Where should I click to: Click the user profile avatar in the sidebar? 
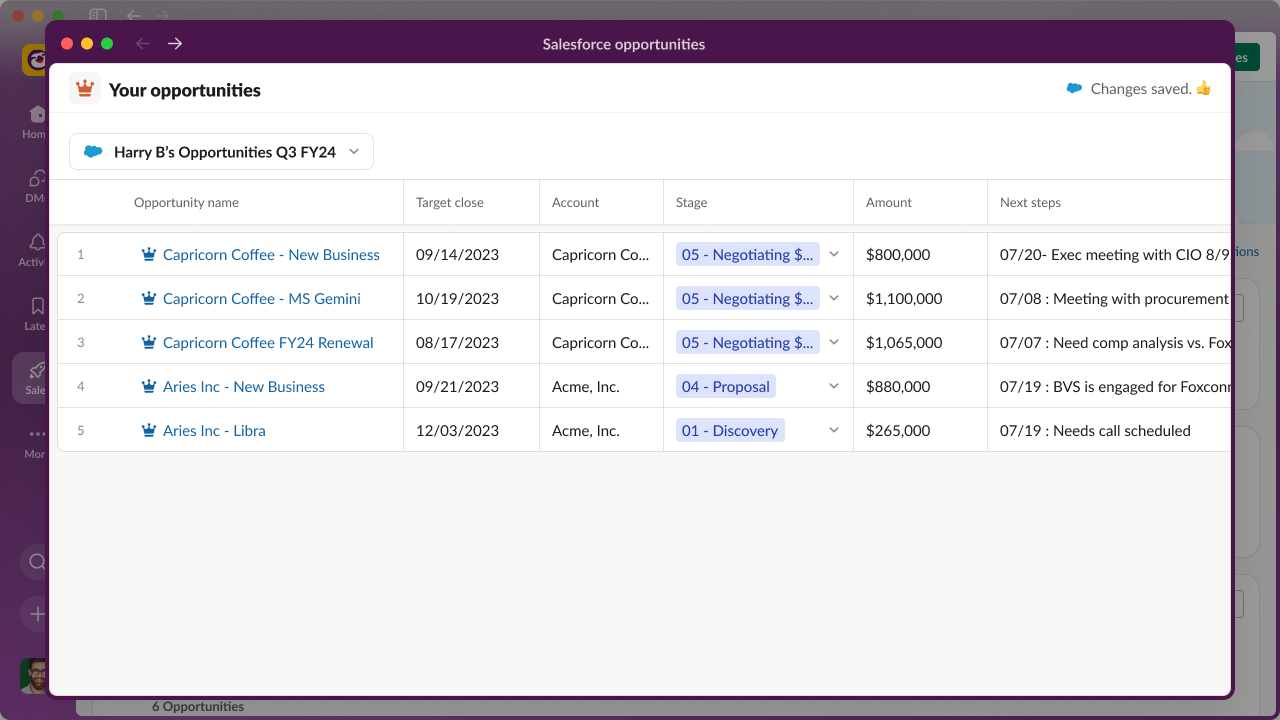tap(34, 676)
